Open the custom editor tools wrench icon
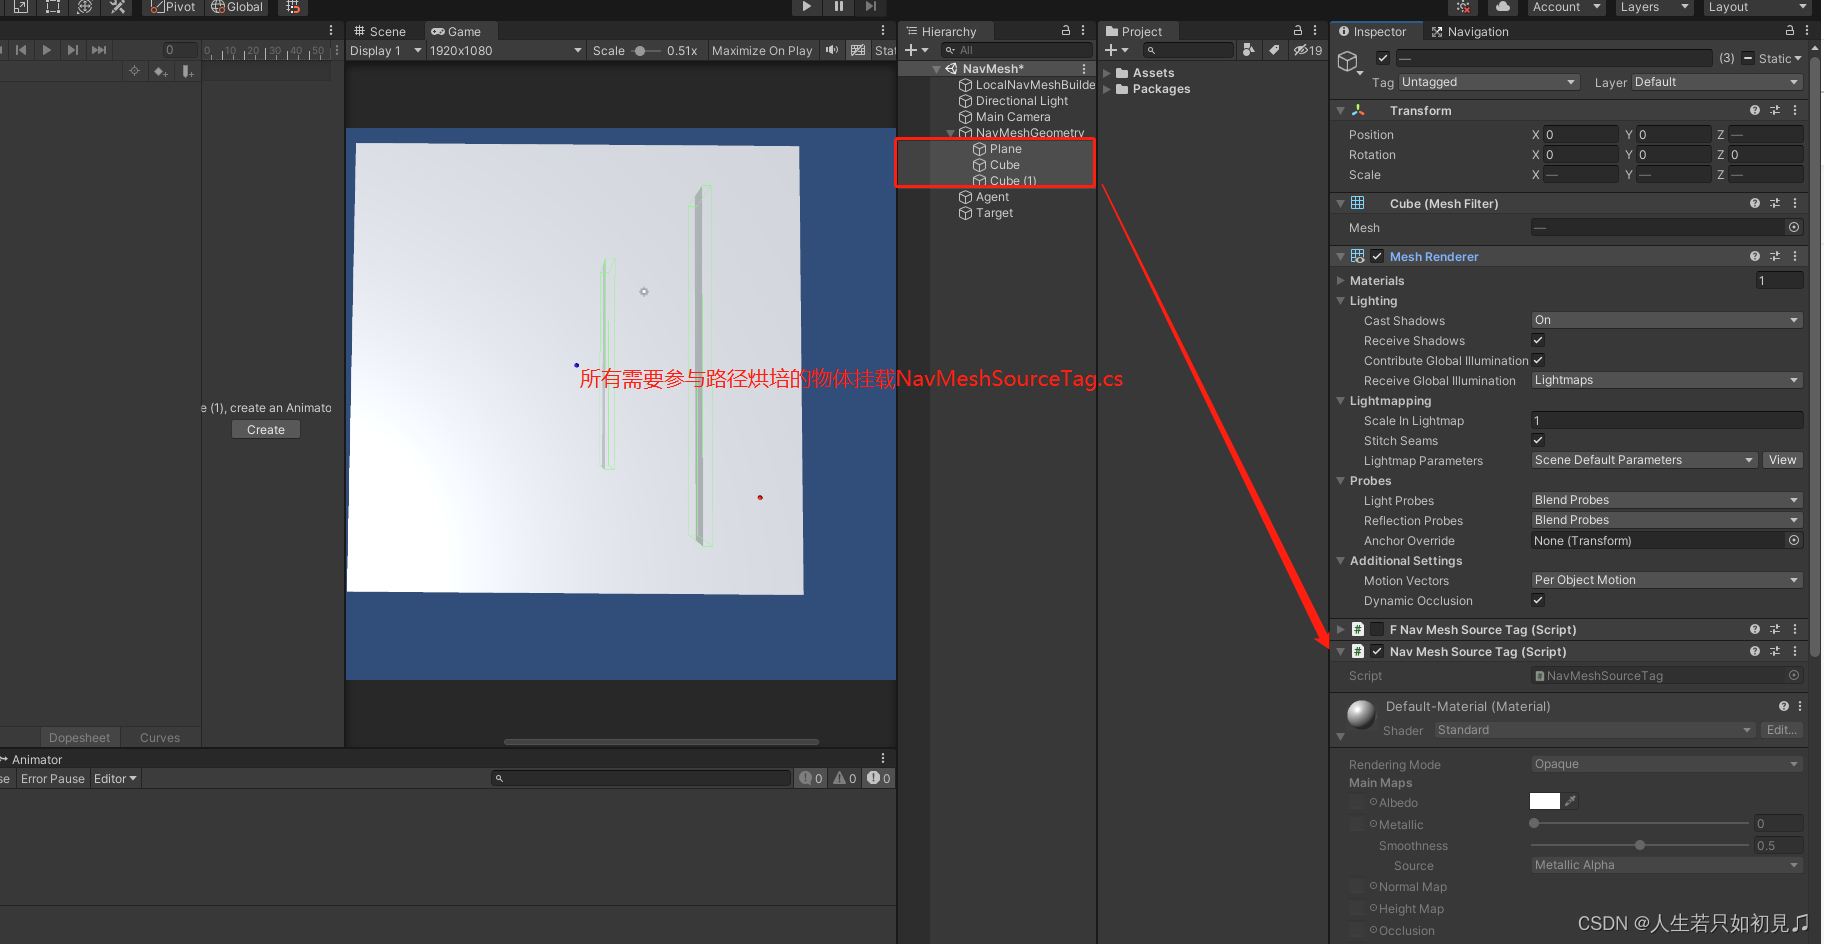The image size is (1824, 944). point(117,8)
